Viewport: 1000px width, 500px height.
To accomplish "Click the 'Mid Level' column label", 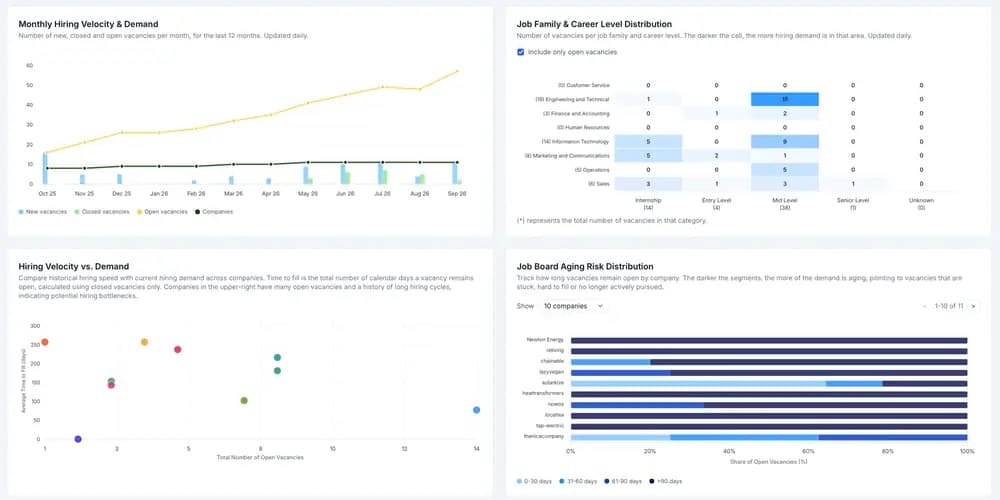I will point(784,203).
